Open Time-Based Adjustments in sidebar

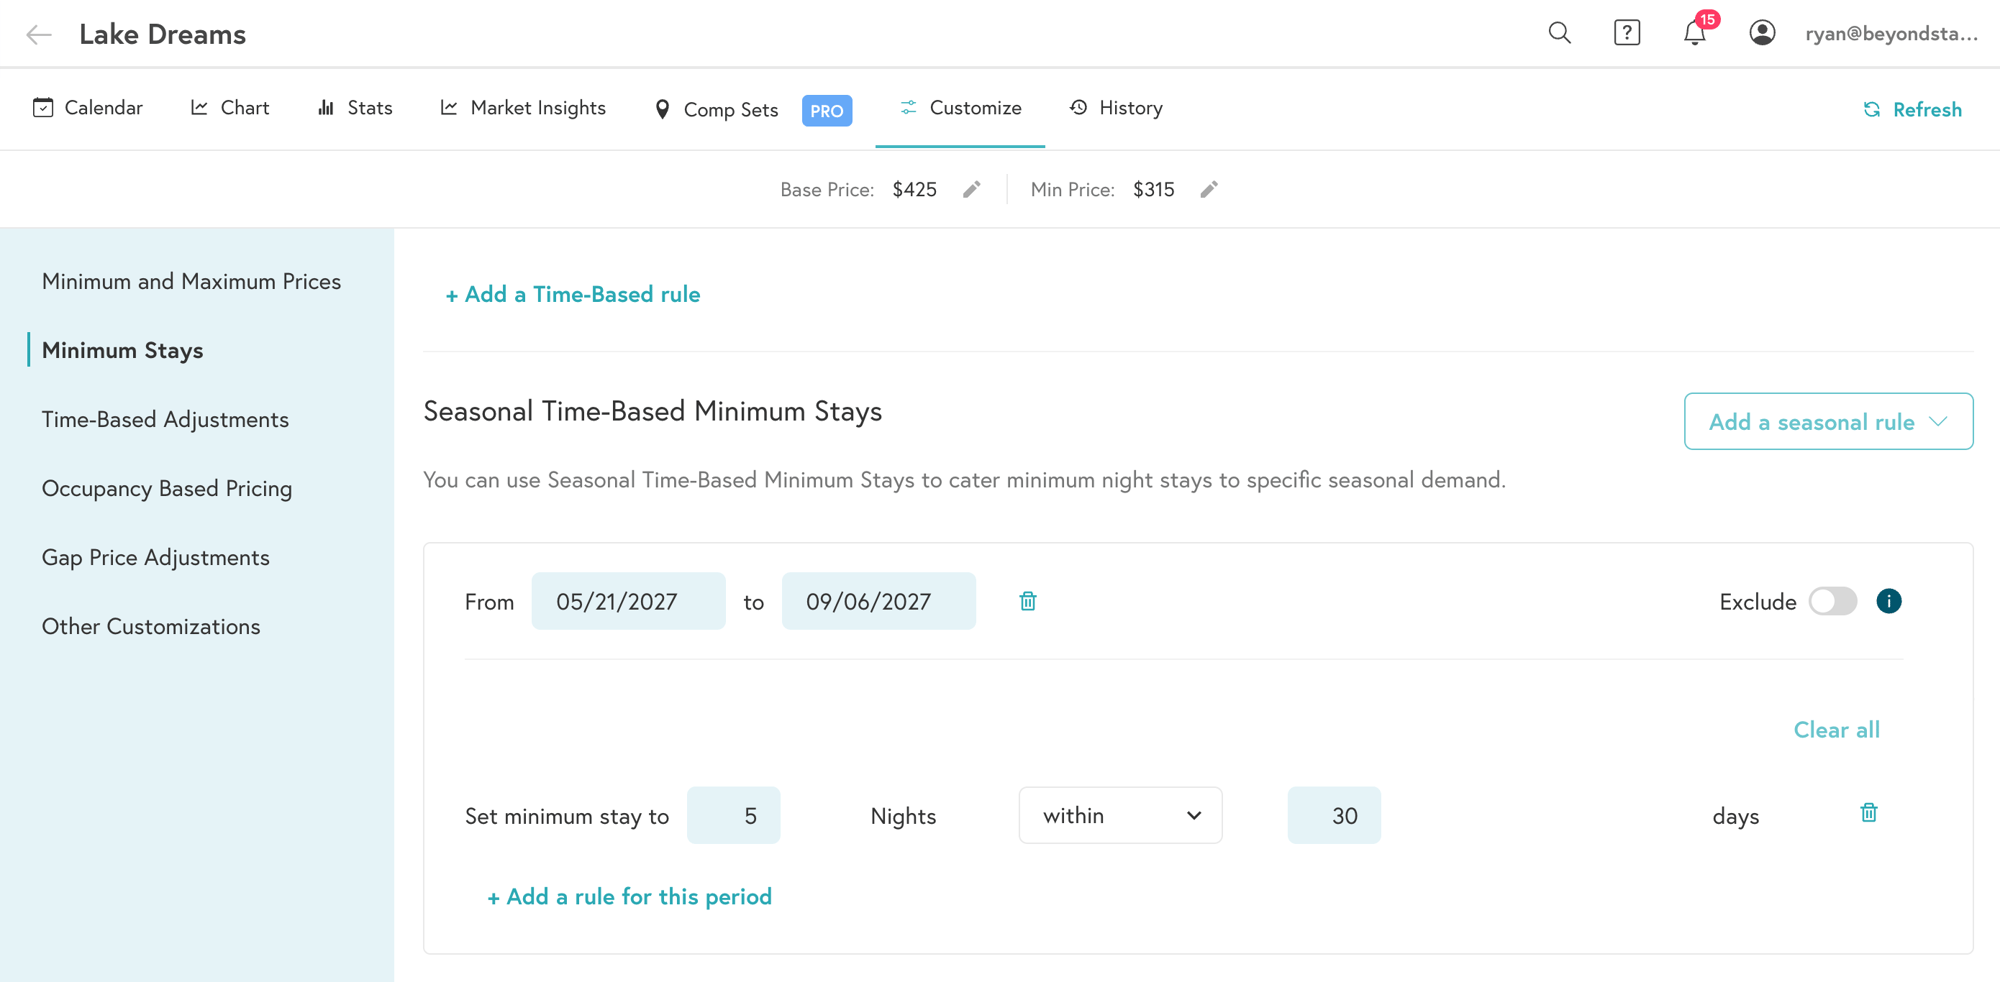(x=165, y=419)
